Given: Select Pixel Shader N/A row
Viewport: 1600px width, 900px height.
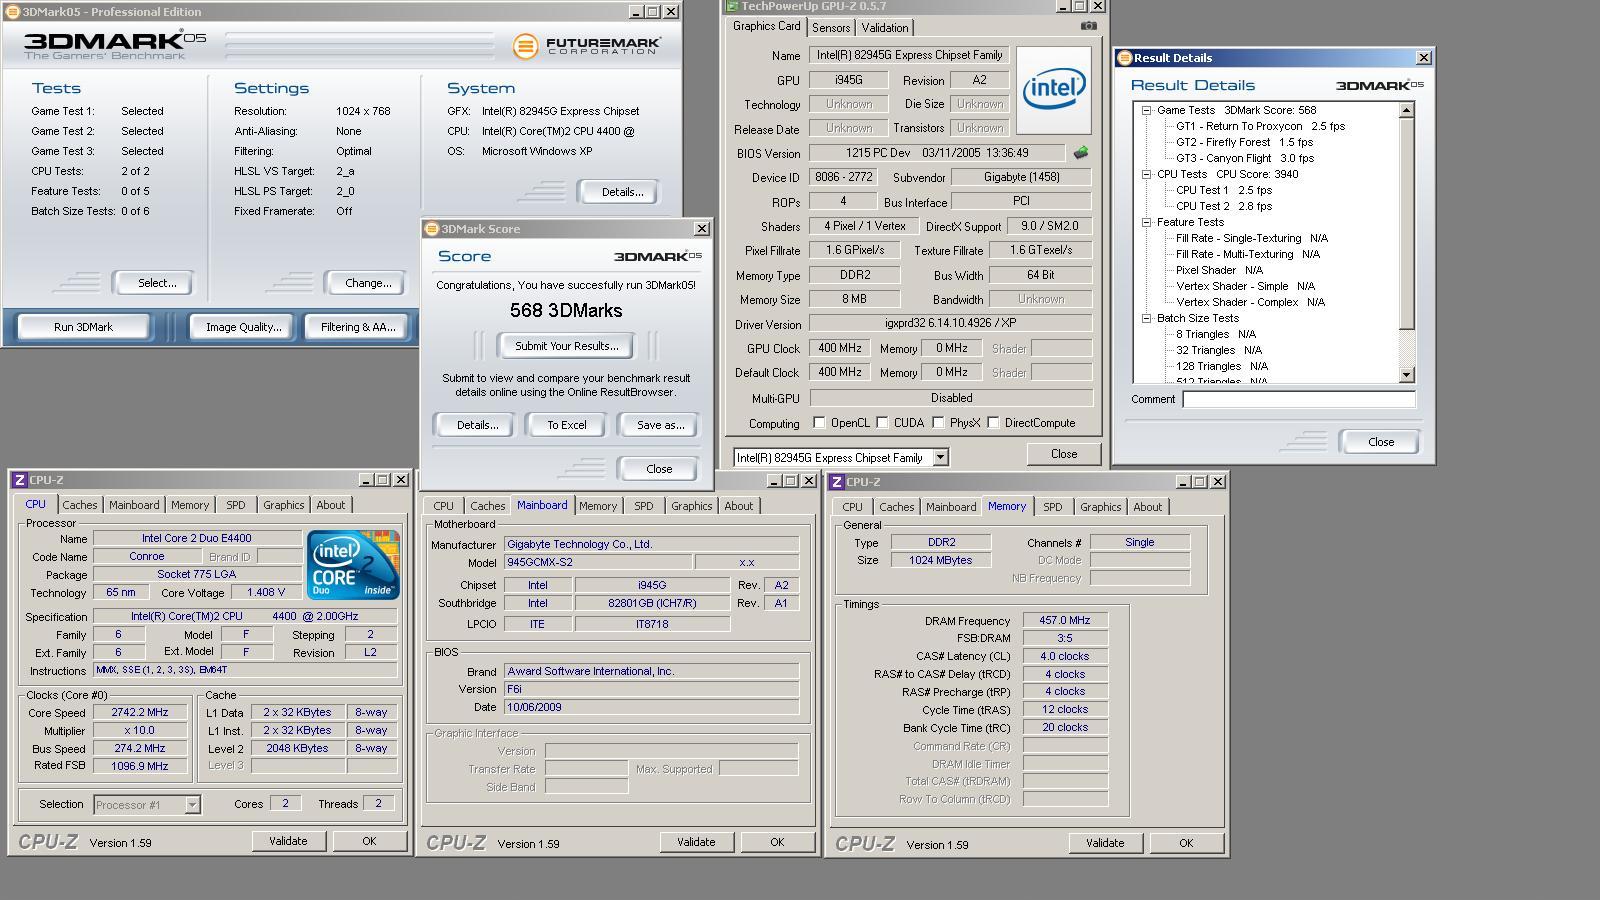Looking at the screenshot, I should pos(1219,270).
